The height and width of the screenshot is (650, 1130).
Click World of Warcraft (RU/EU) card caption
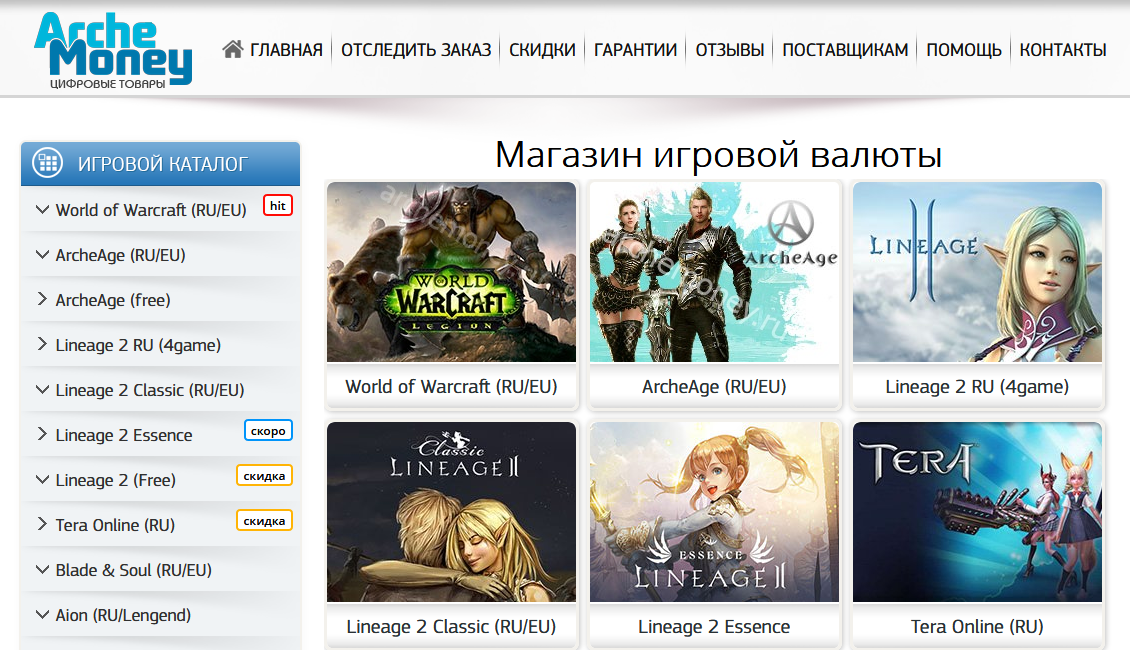pos(451,387)
